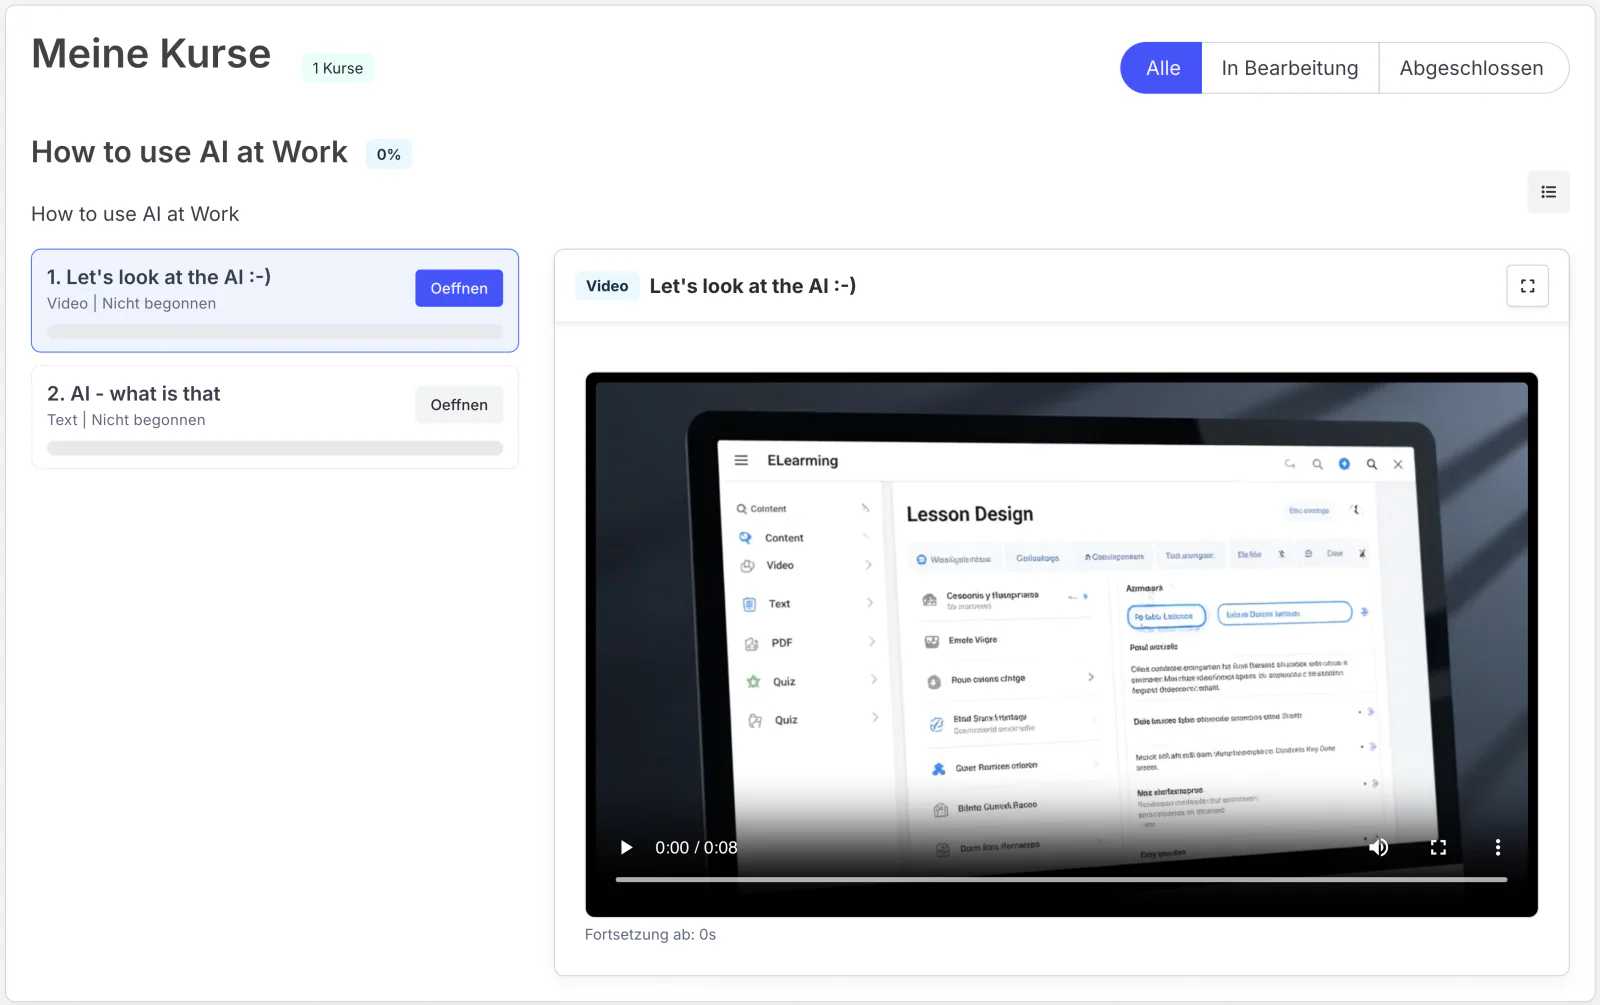Click the video seek bar

click(x=1061, y=880)
